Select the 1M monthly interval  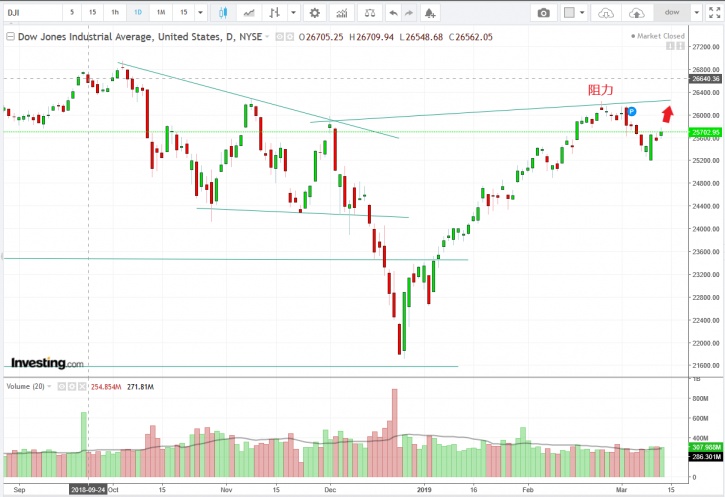pyautogui.click(x=161, y=13)
